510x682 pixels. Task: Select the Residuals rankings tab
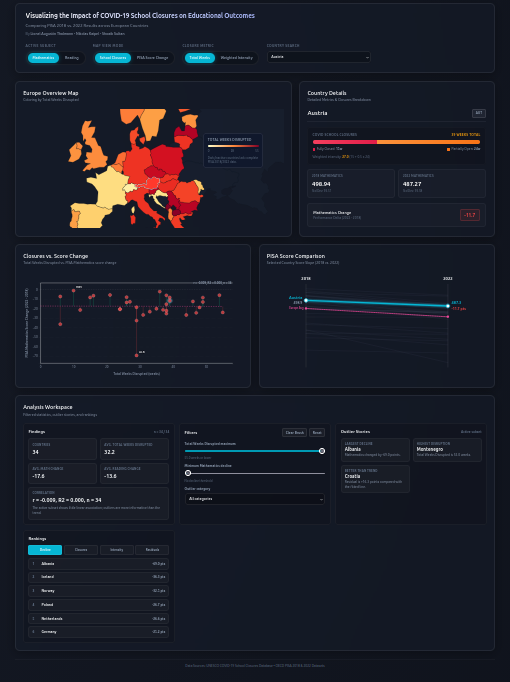pyautogui.click(x=152, y=550)
